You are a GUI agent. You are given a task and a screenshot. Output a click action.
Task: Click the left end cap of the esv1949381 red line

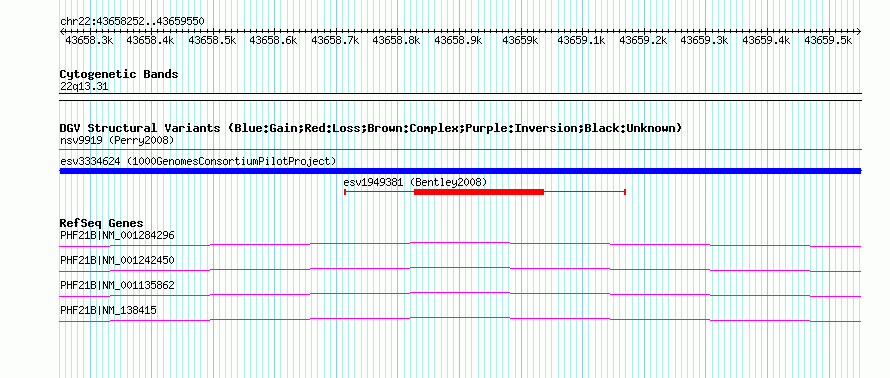pyautogui.click(x=345, y=192)
